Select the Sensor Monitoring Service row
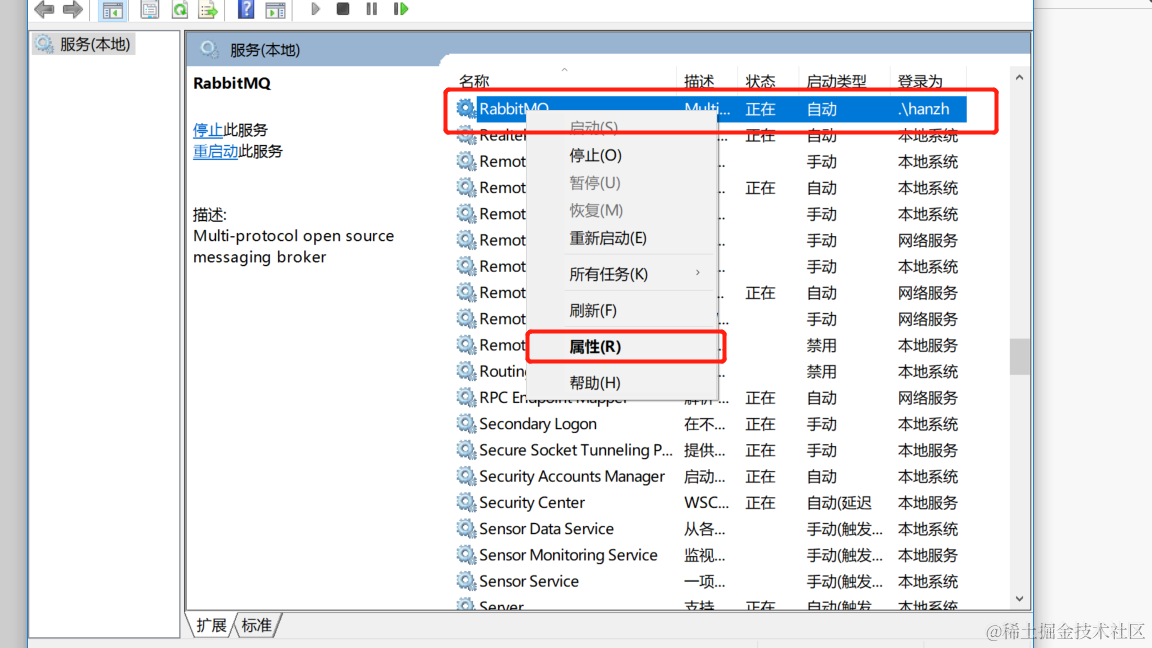The height and width of the screenshot is (648, 1152). 710,555
